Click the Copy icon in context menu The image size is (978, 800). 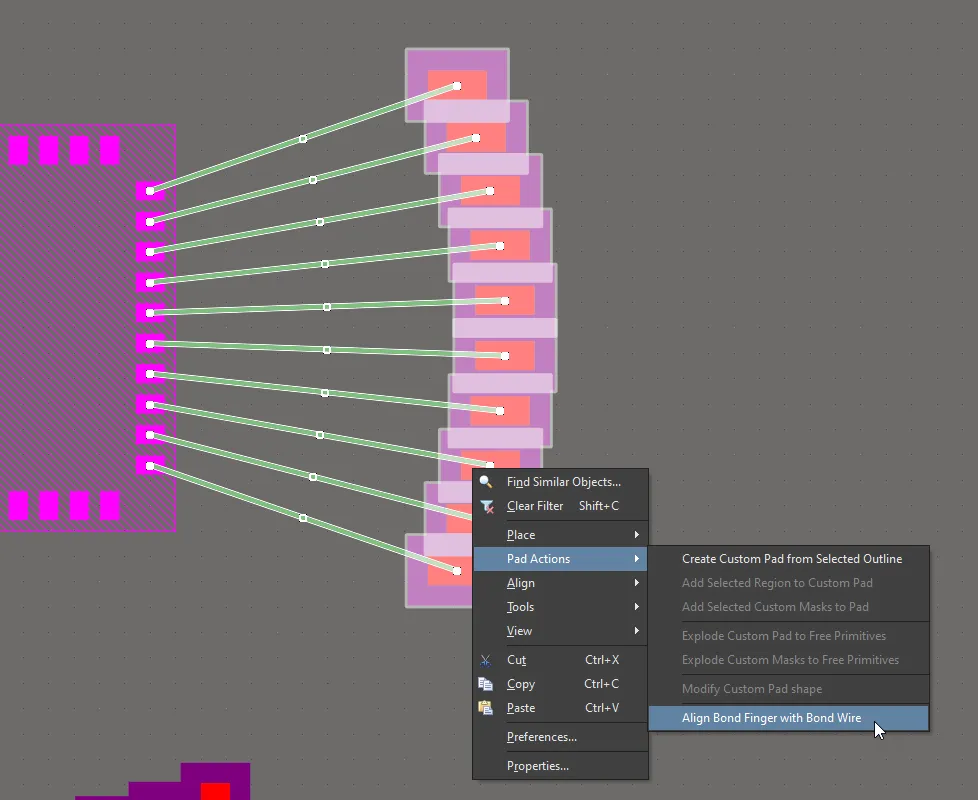[x=486, y=684]
